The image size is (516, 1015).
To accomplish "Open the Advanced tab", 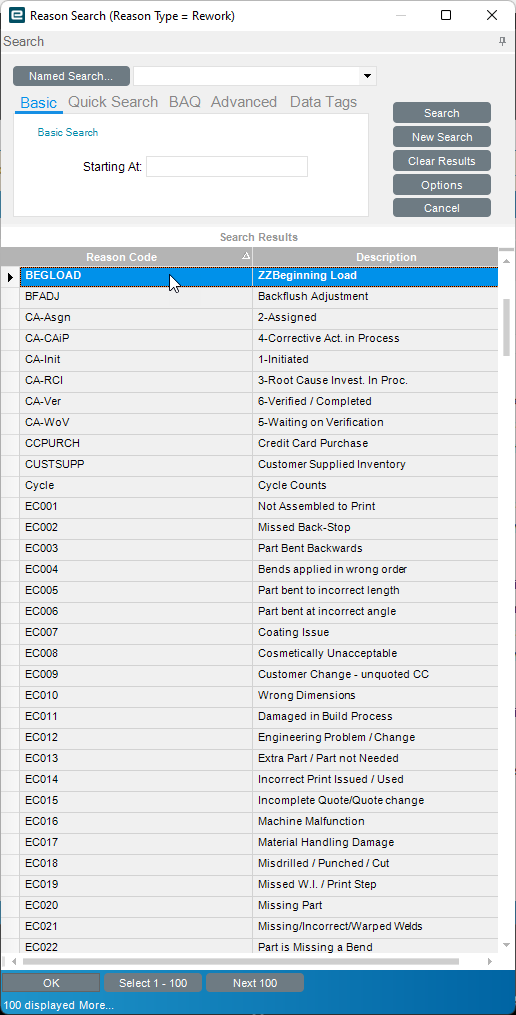I will [x=244, y=102].
